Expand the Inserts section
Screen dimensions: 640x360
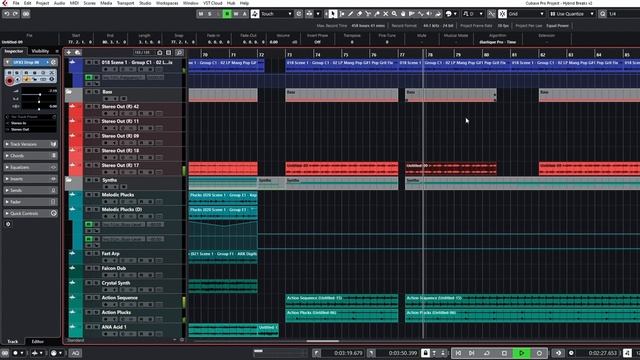coord(31,179)
